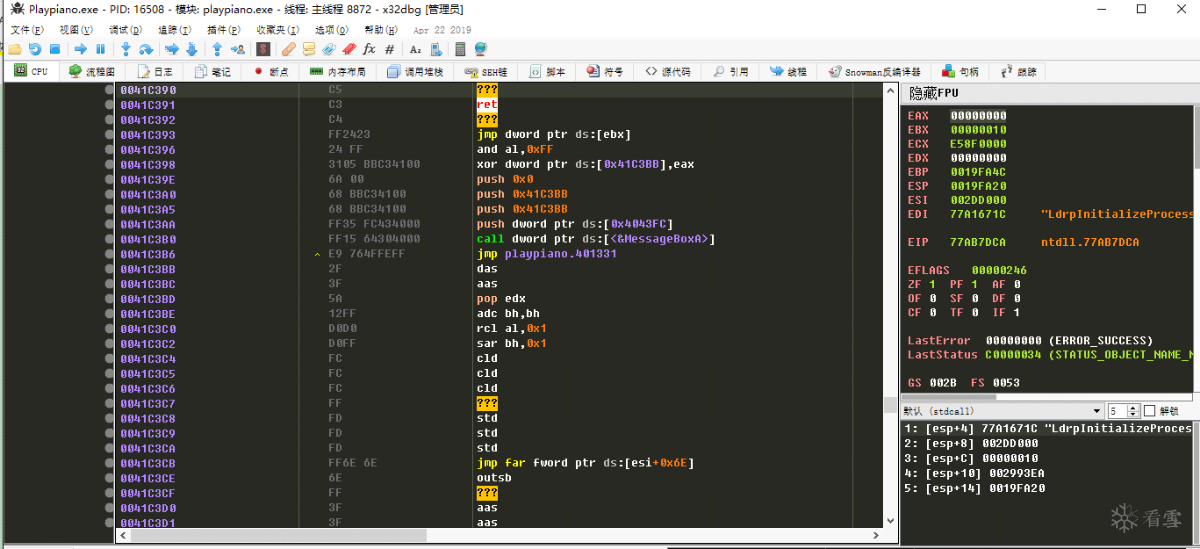Open the patches bandage icon
The image size is (1200, 549).
[288, 49]
